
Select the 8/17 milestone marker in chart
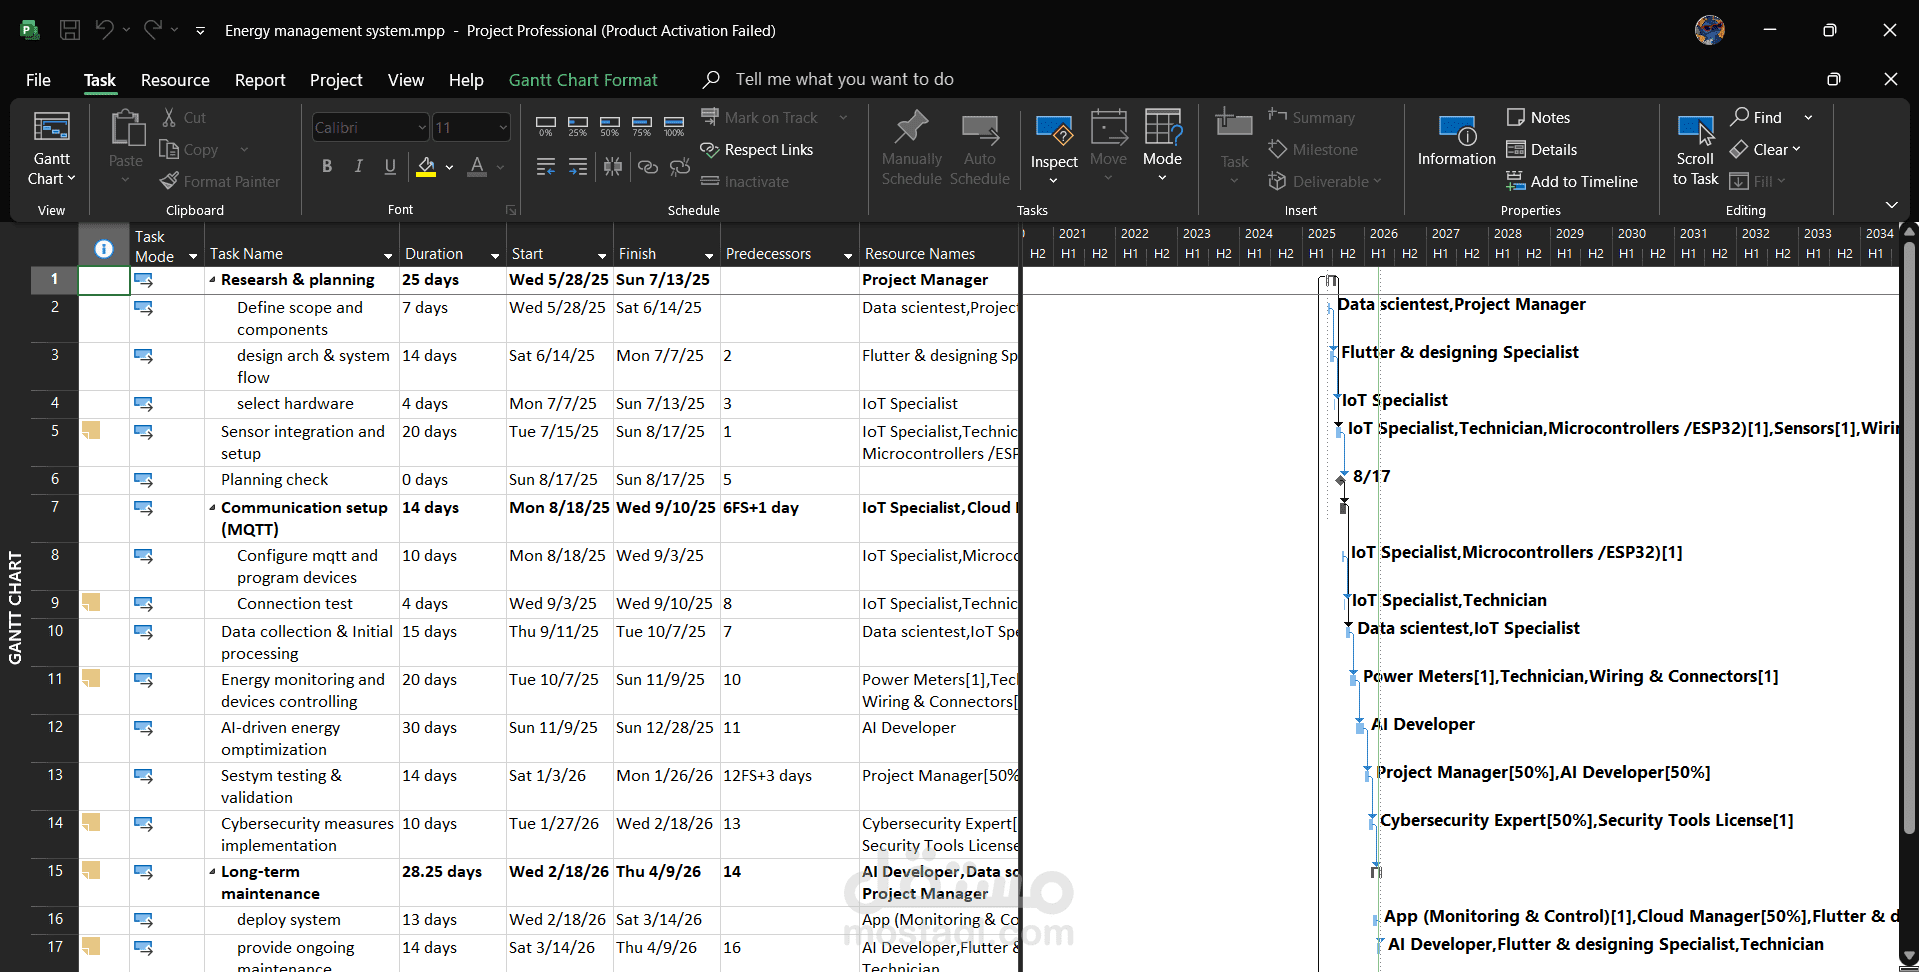coord(1341,480)
